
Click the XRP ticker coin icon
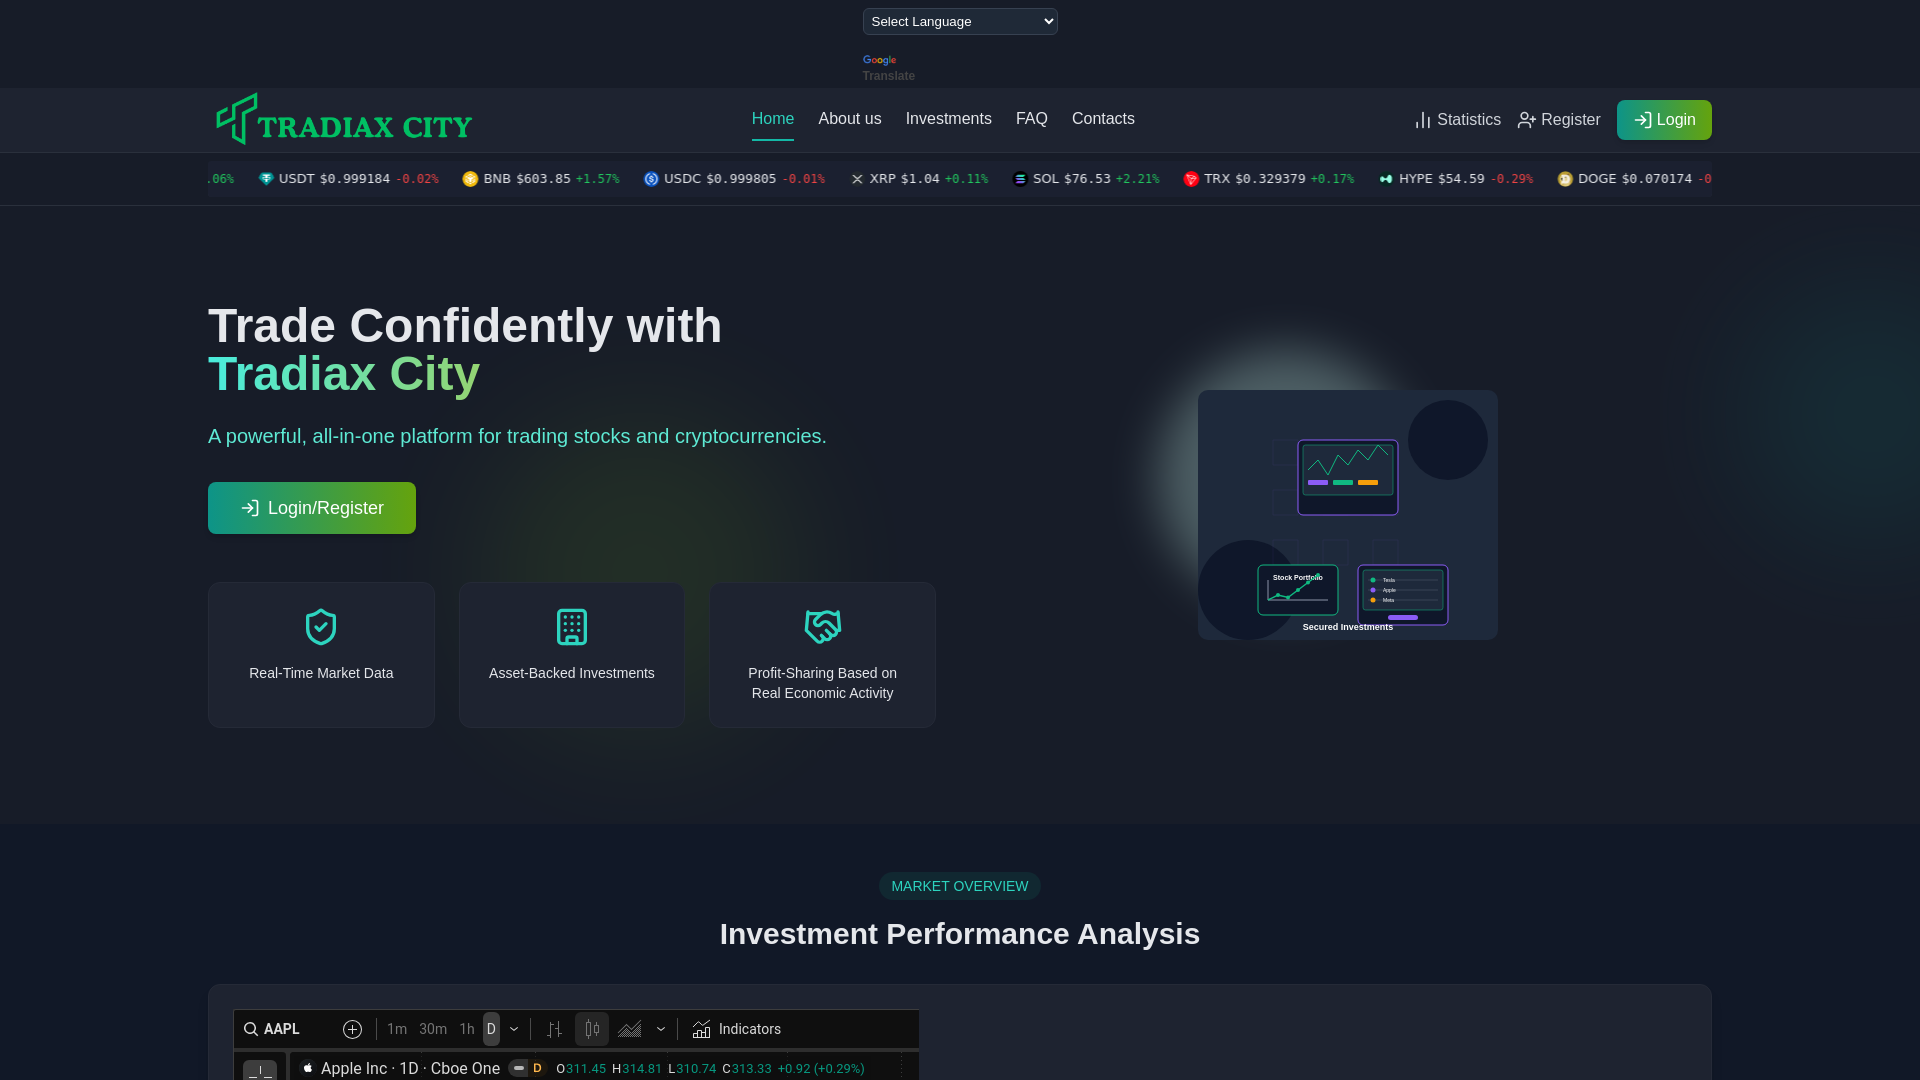tap(857, 179)
